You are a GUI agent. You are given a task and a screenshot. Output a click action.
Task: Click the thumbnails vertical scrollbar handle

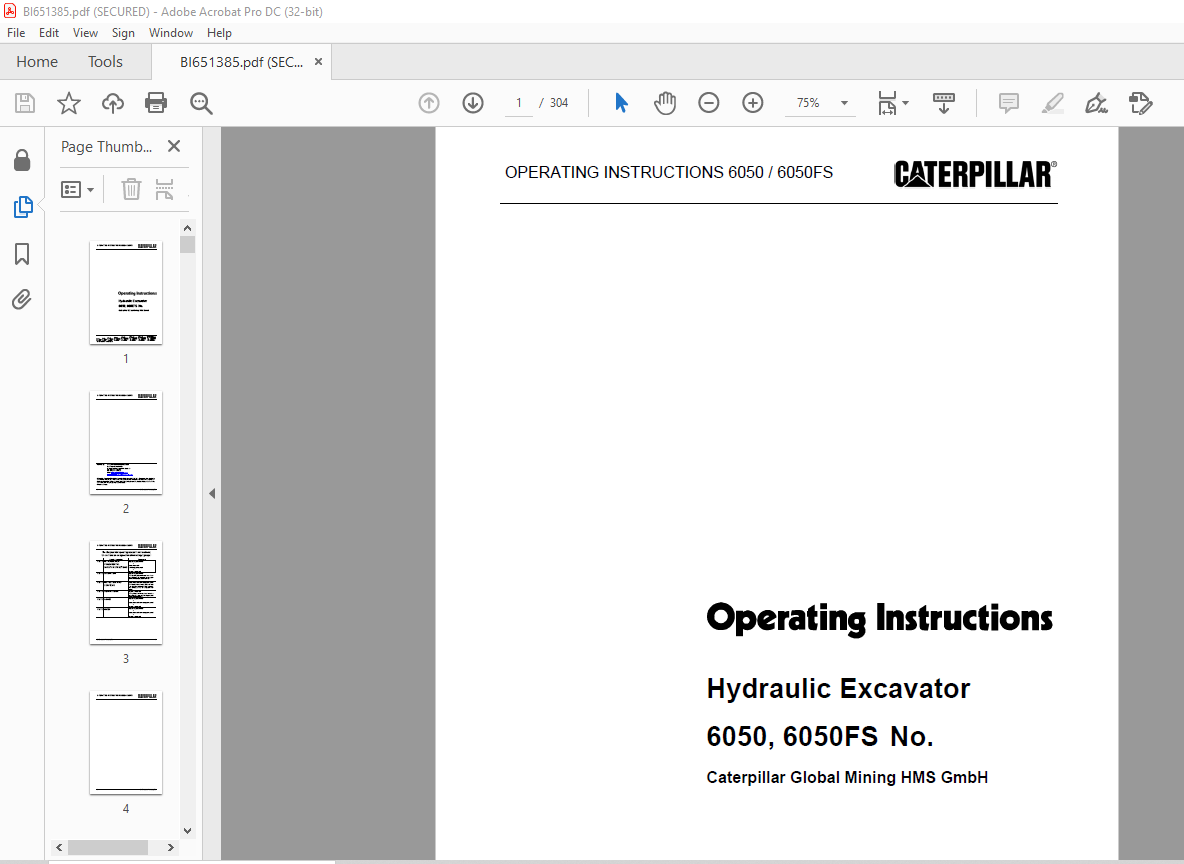(187, 244)
